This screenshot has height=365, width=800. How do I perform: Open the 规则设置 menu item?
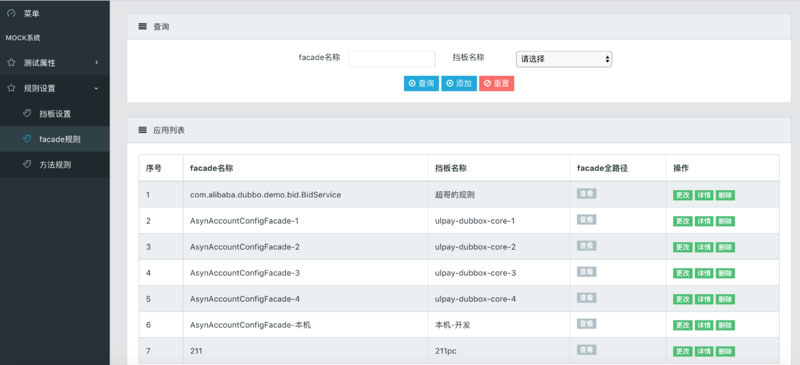coord(55,88)
